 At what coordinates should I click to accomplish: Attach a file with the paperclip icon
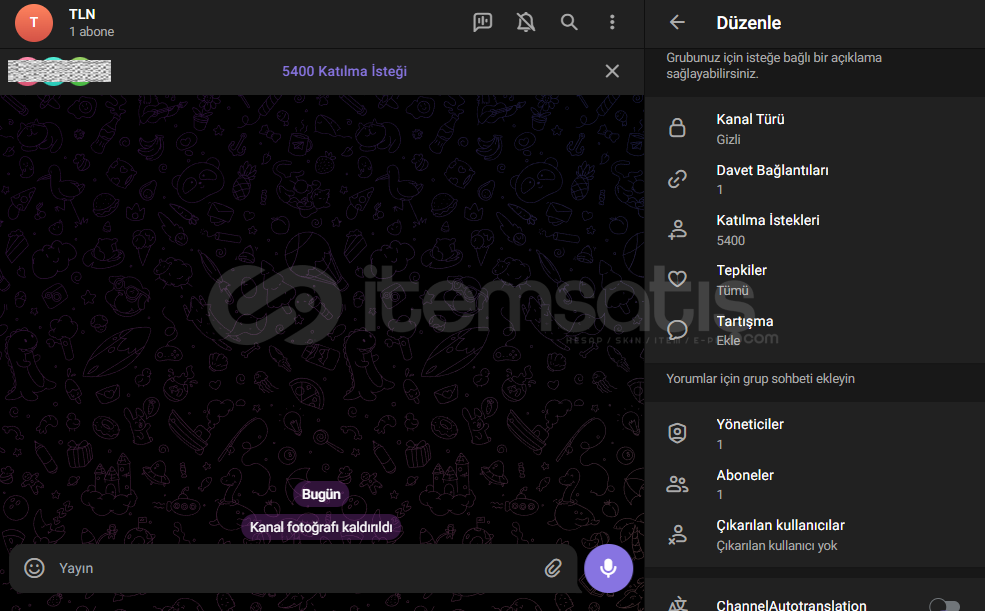(x=553, y=568)
